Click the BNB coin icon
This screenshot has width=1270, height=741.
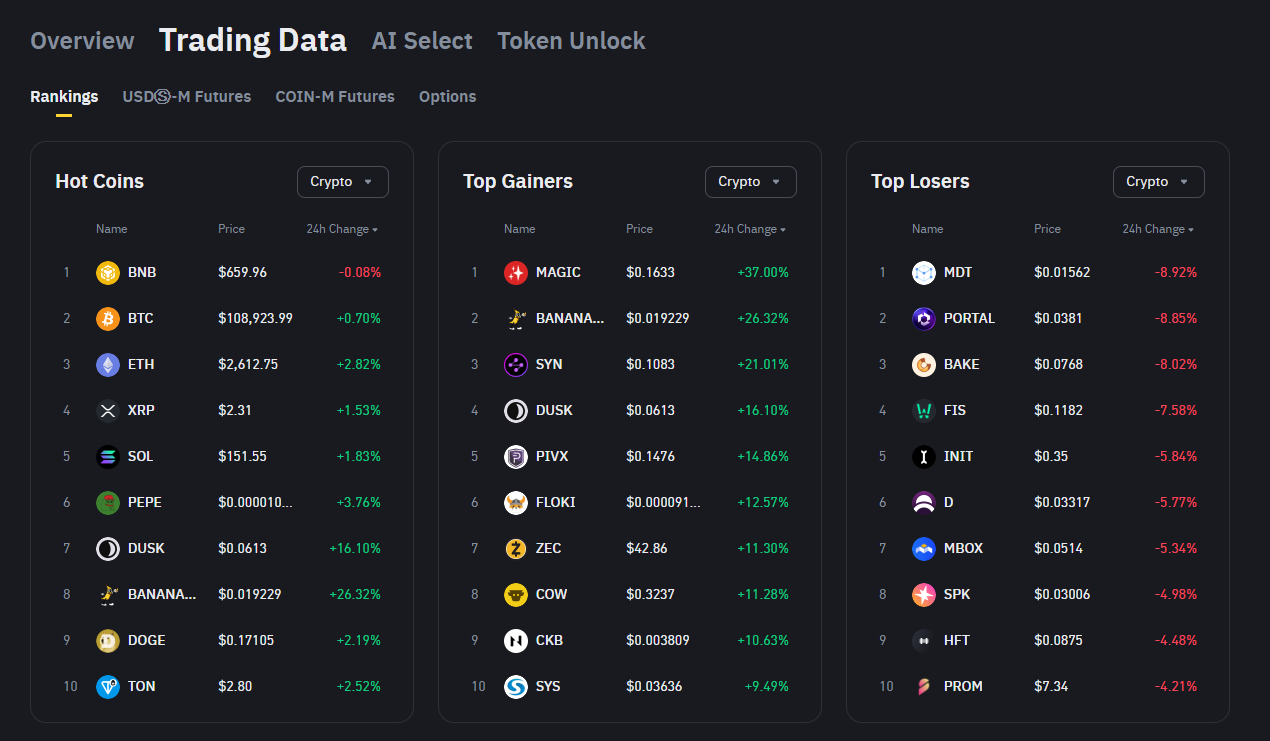pyautogui.click(x=108, y=272)
